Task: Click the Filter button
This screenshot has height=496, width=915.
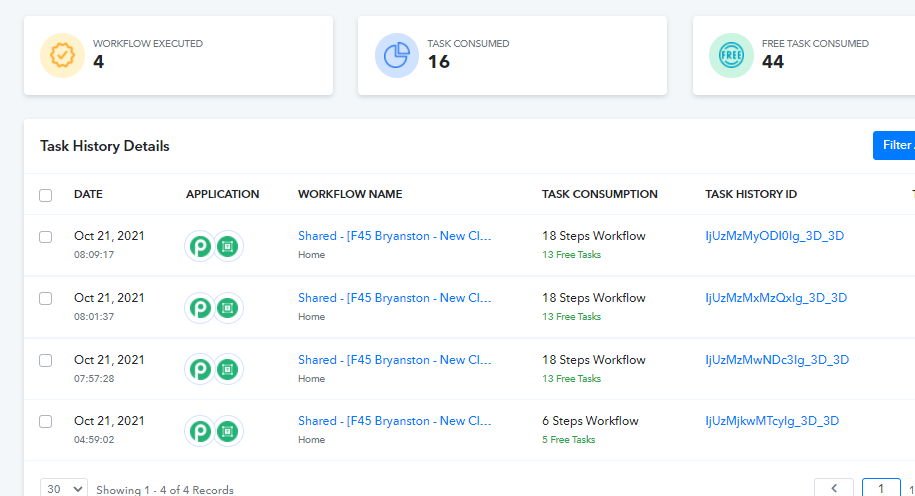Action: [894, 145]
